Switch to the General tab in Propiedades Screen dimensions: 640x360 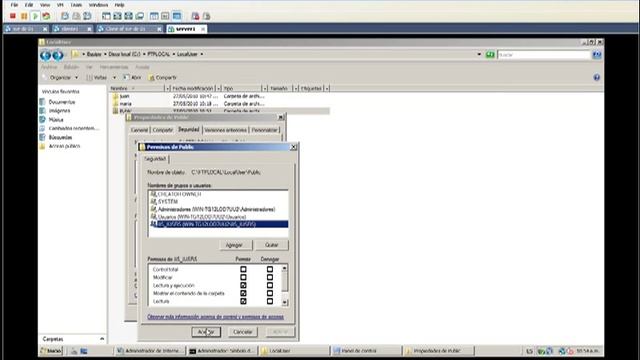click(x=139, y=130)
